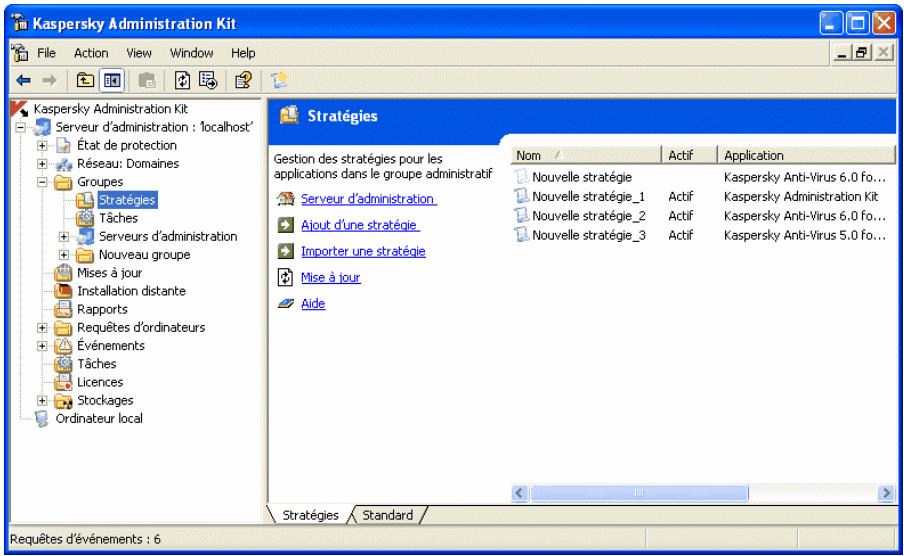
Task: Click the Stockages folder icon
Action: click(63, 401)
